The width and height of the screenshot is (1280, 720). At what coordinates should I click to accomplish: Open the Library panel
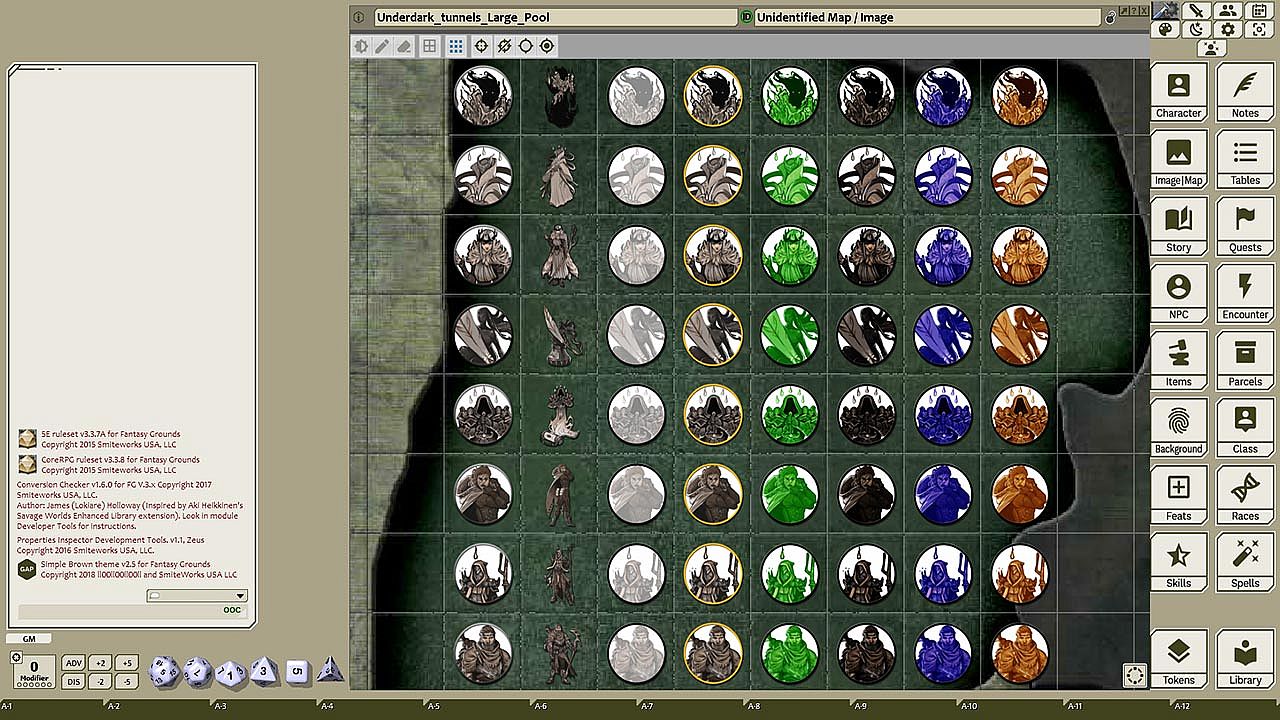[1245, 659]
